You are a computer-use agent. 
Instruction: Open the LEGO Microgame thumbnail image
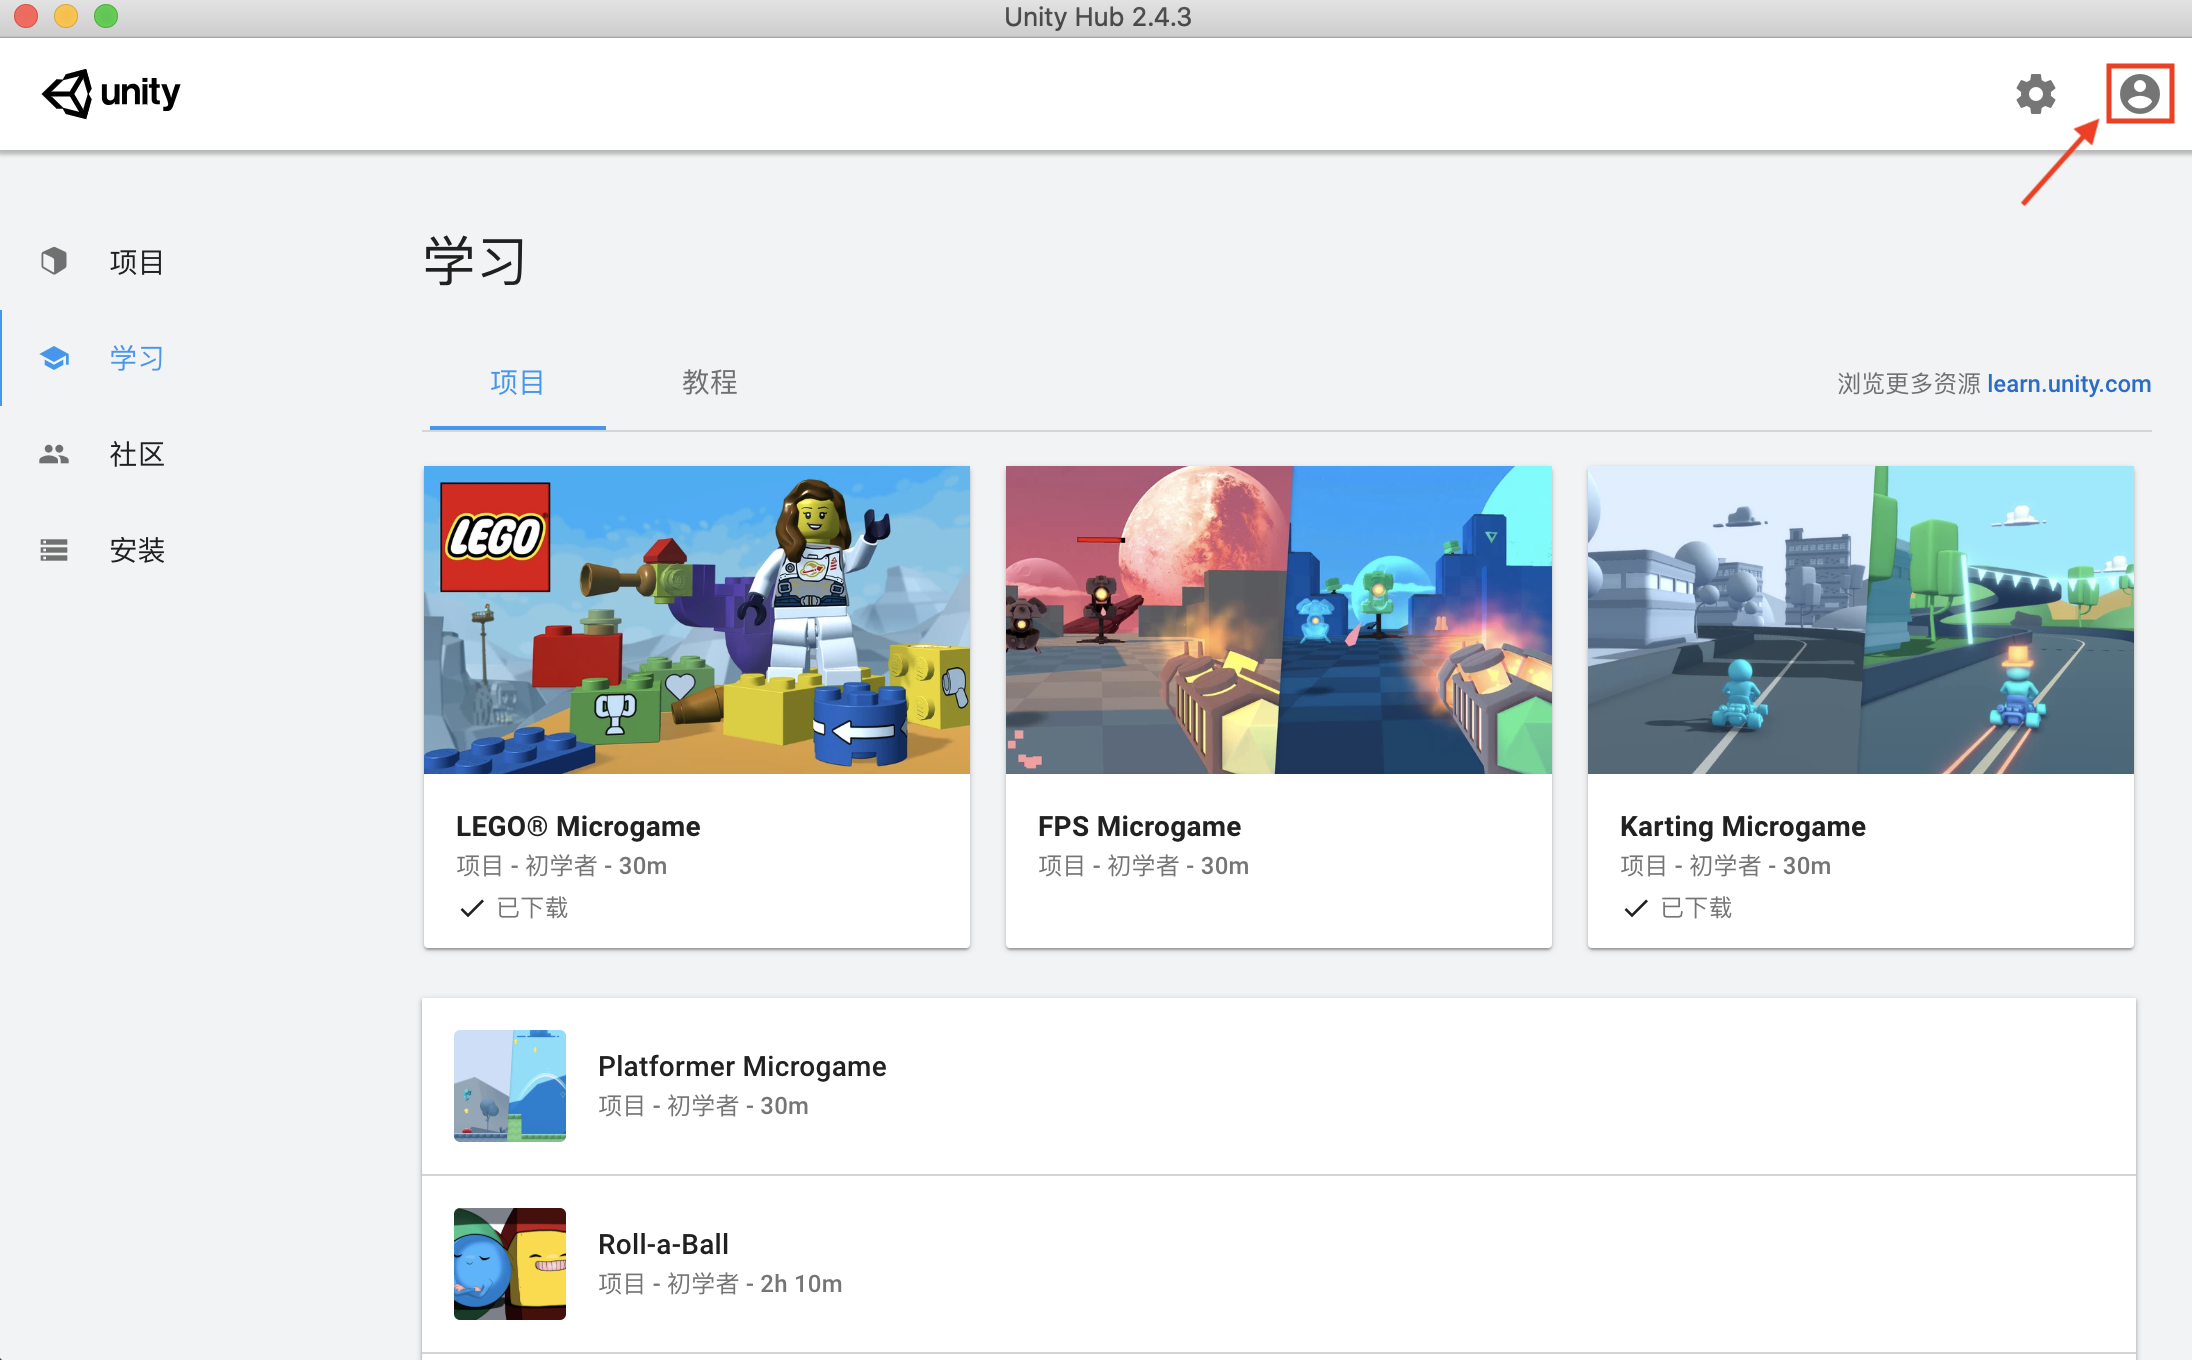click(697, 620)
